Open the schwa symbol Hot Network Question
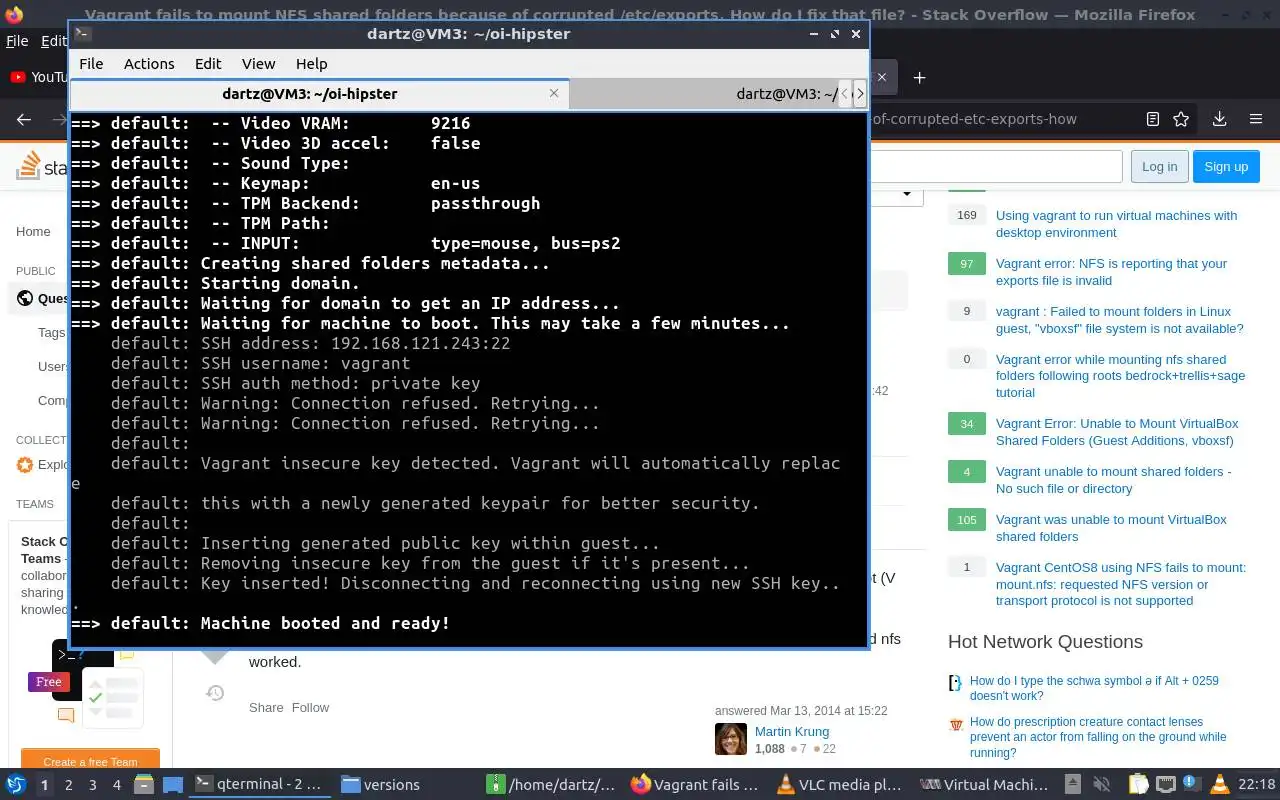Image resolution: width=1280 pixels, height=800 pixels. (x=1094, y=688)
